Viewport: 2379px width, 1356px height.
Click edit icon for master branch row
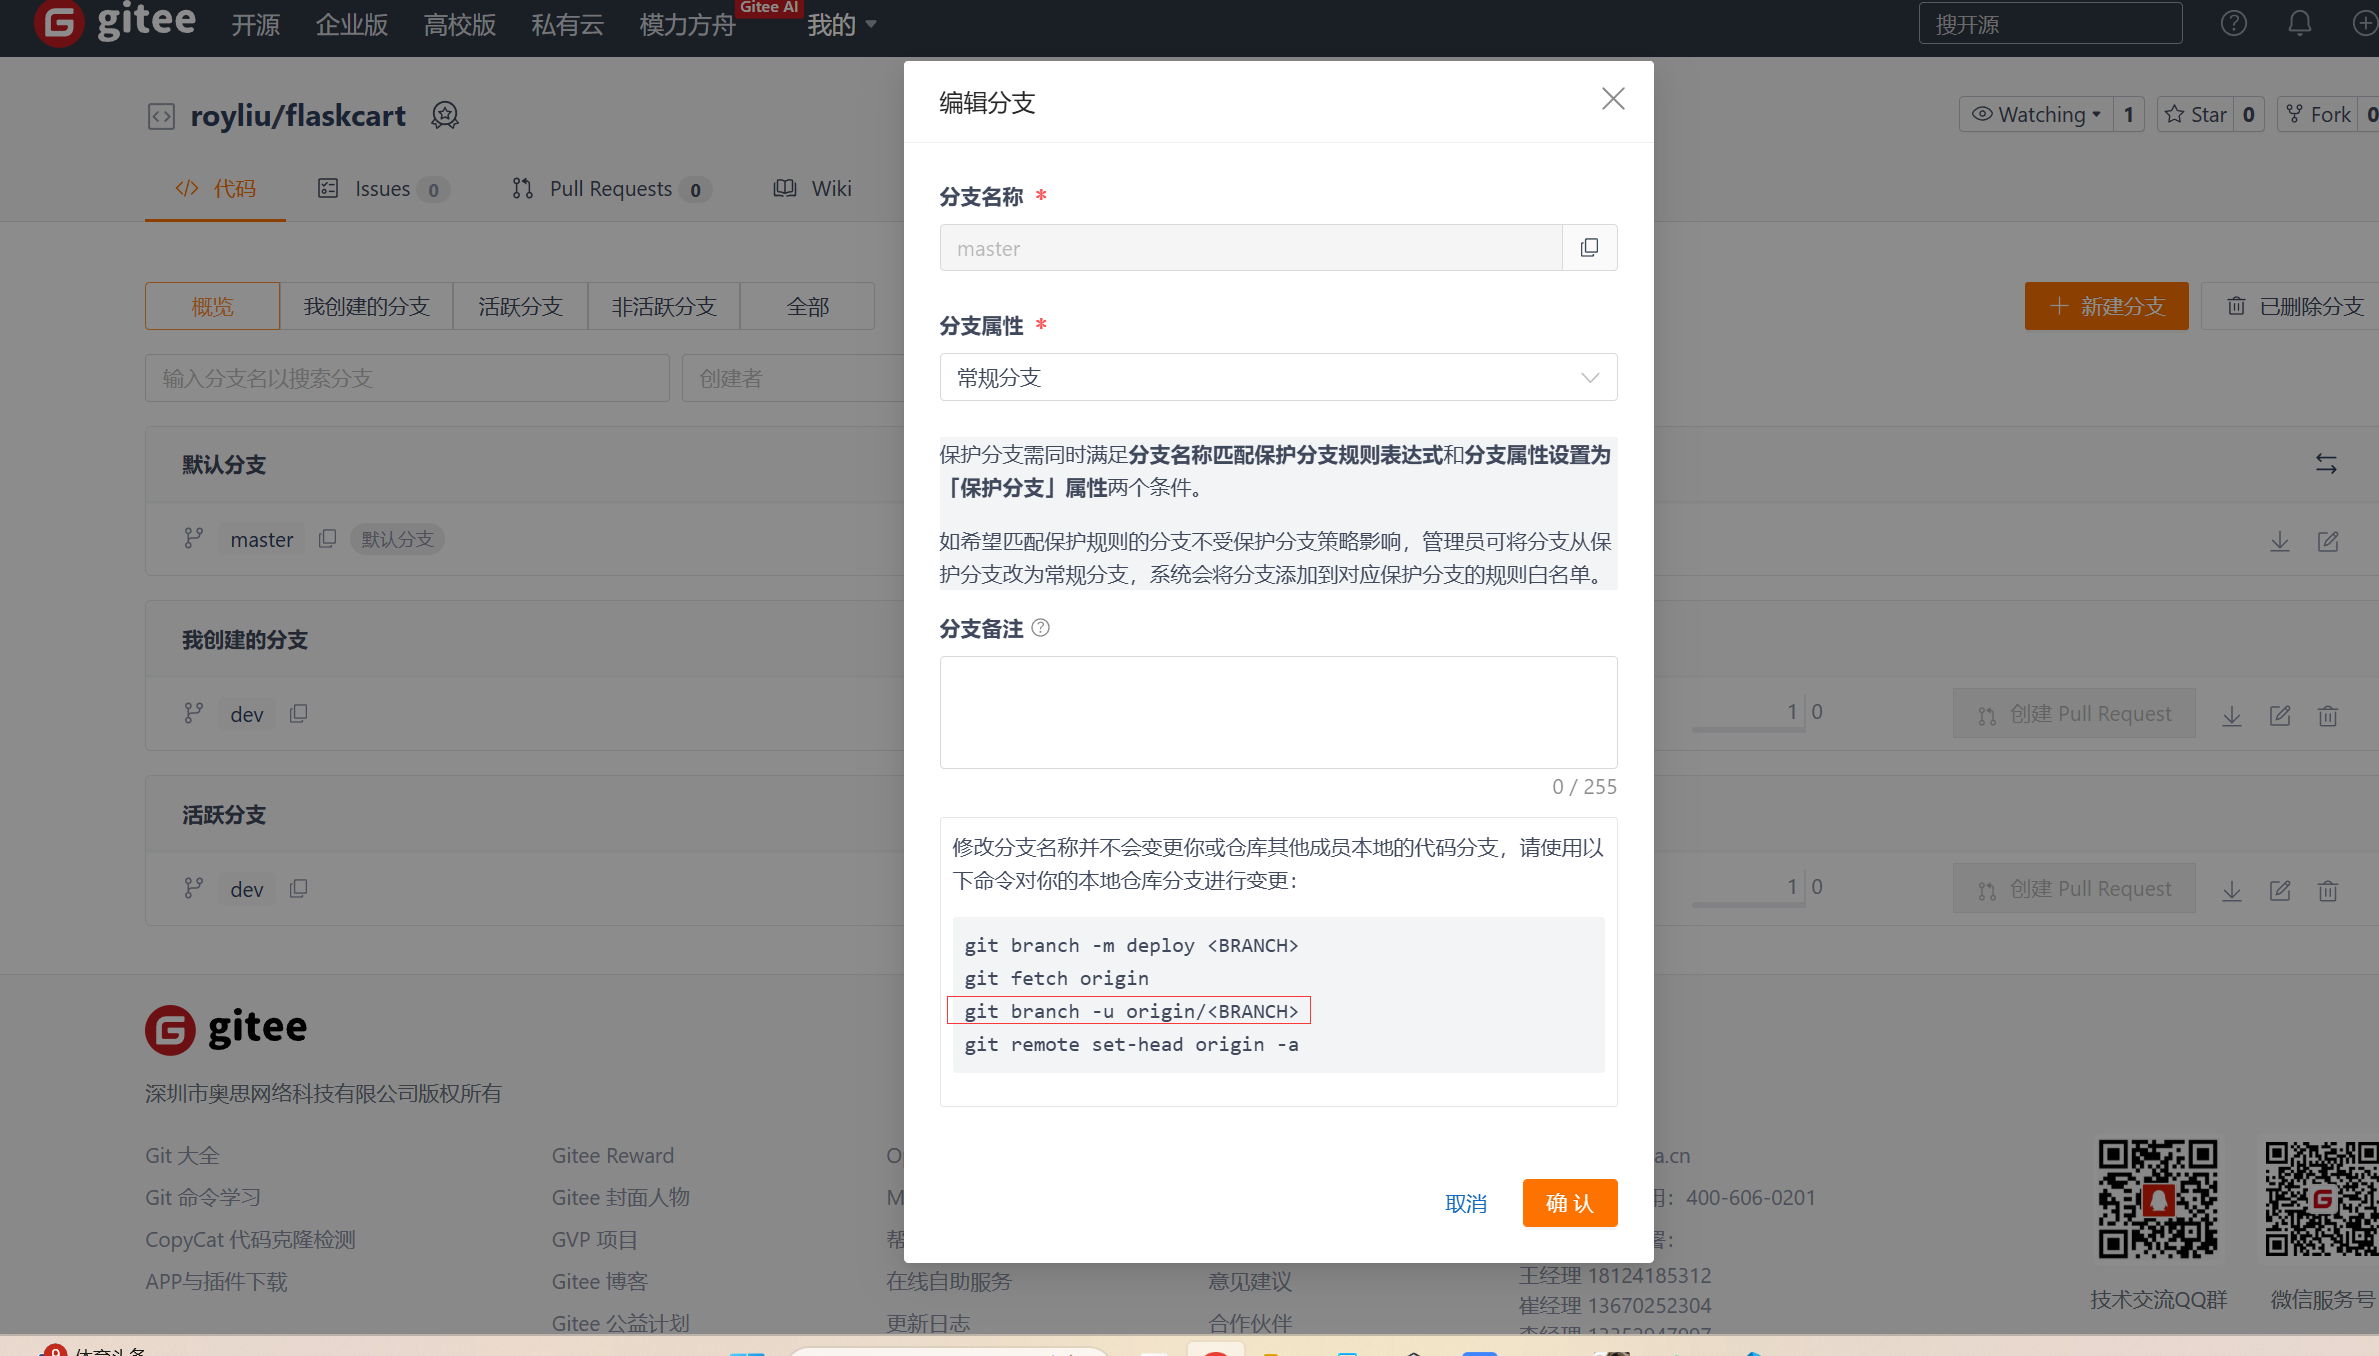(2327, 541)
